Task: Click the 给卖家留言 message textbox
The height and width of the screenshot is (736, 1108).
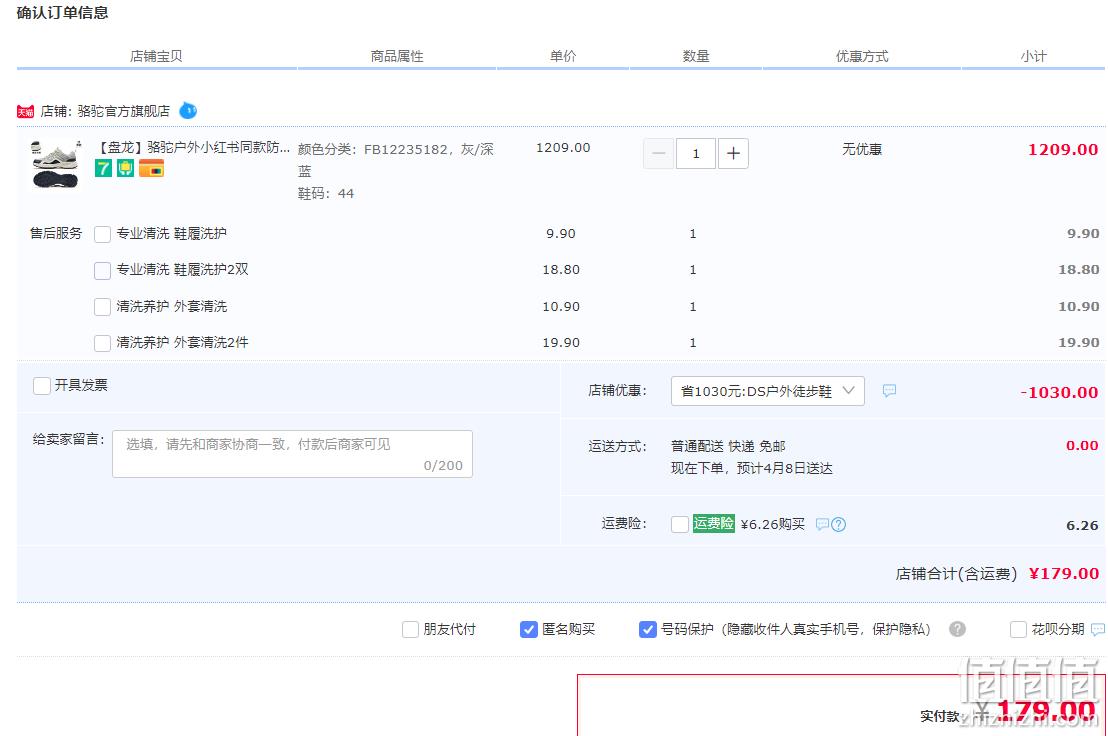Action: 293,454
